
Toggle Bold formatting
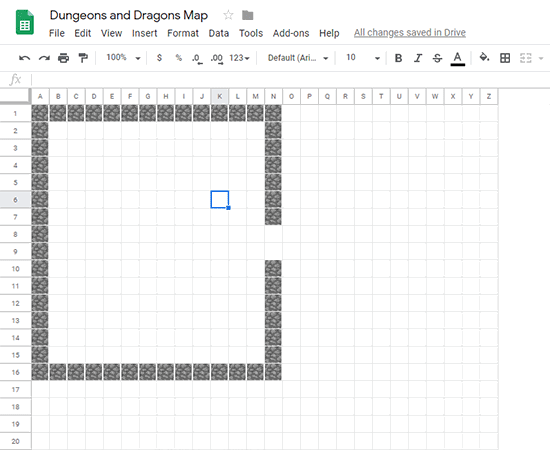(398, 58)
